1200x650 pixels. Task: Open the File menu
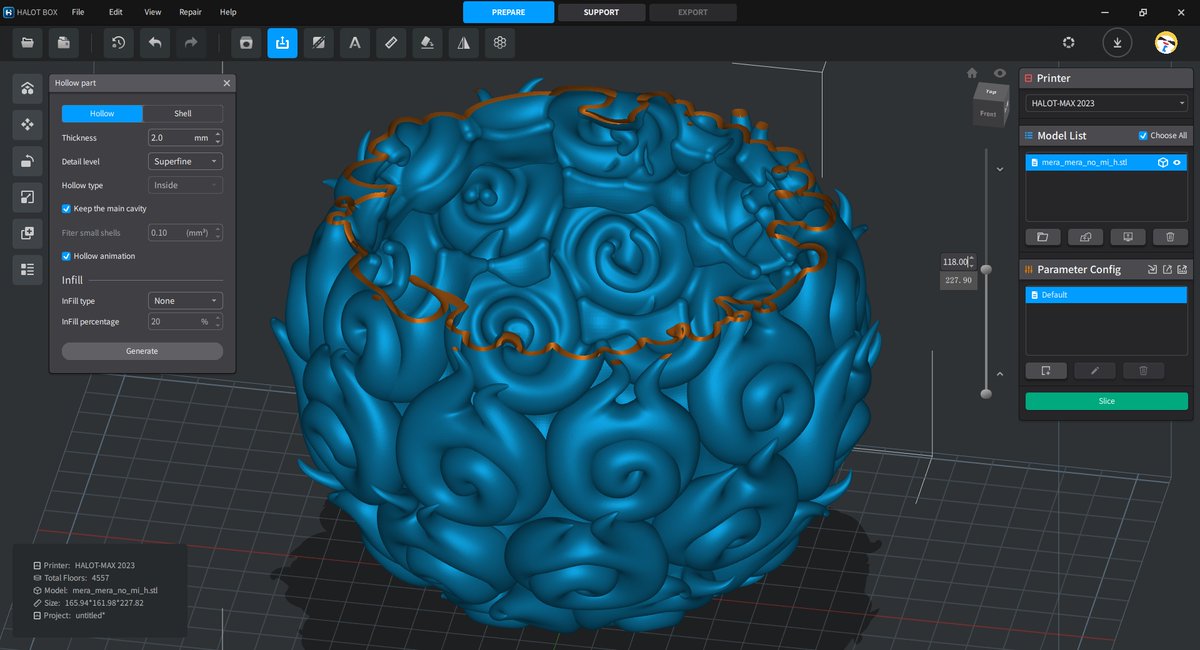[x=78, y=12]
